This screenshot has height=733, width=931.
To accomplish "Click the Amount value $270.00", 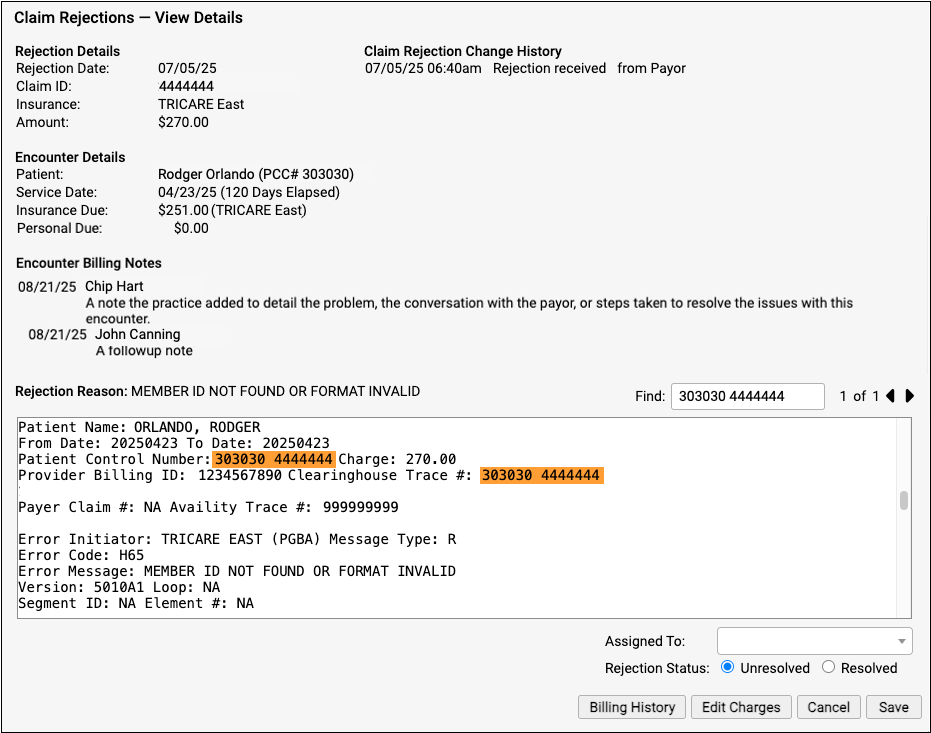I will (183, 122).
